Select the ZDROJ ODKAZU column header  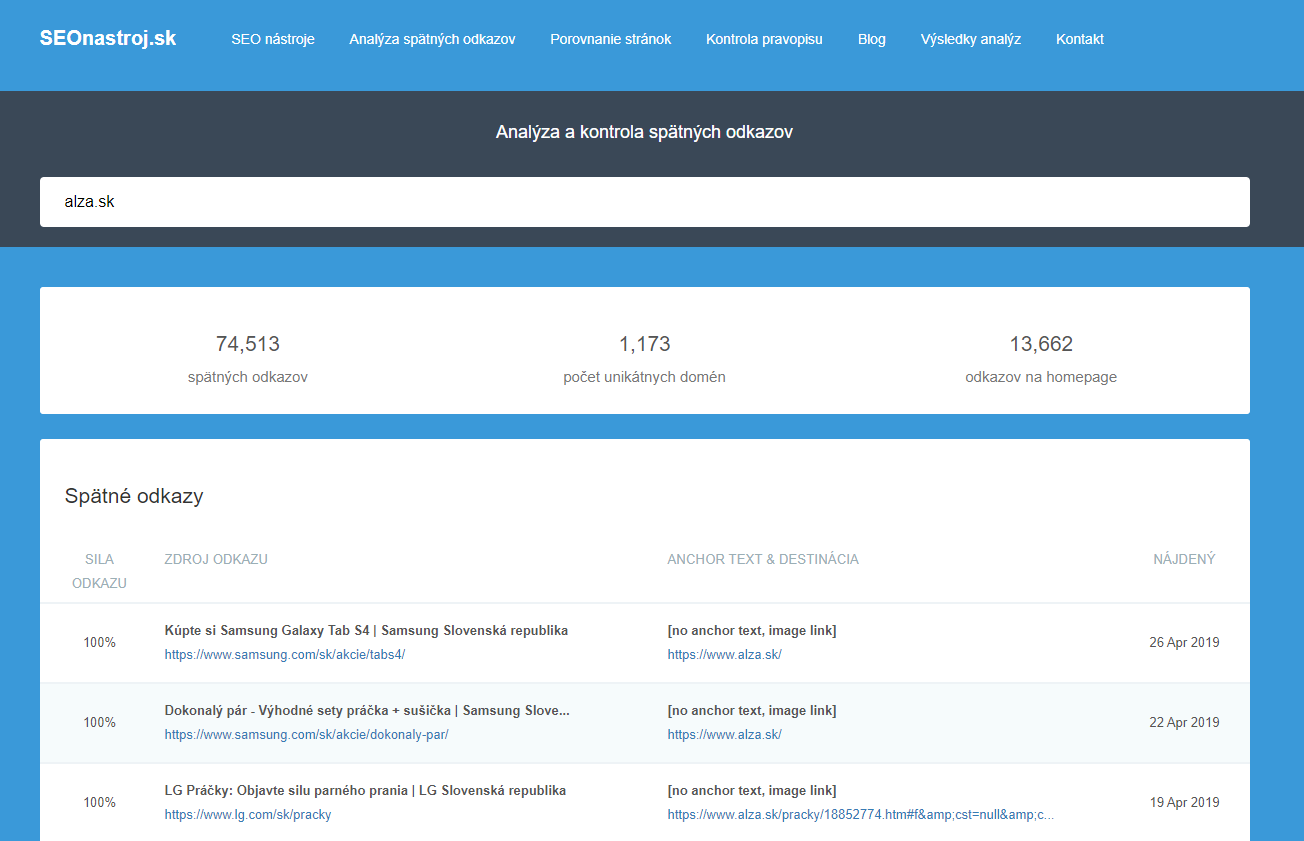point(216,559)
